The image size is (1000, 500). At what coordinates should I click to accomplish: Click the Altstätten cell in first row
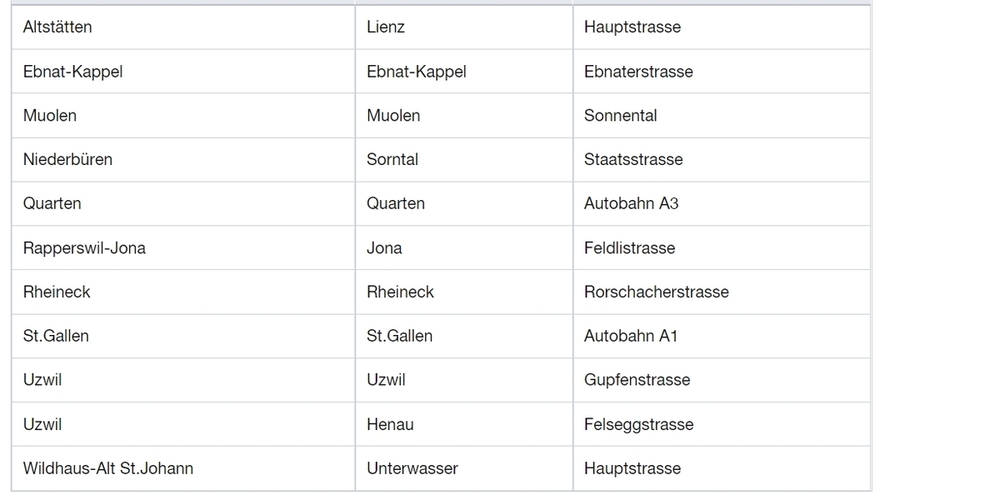[58, 27]
